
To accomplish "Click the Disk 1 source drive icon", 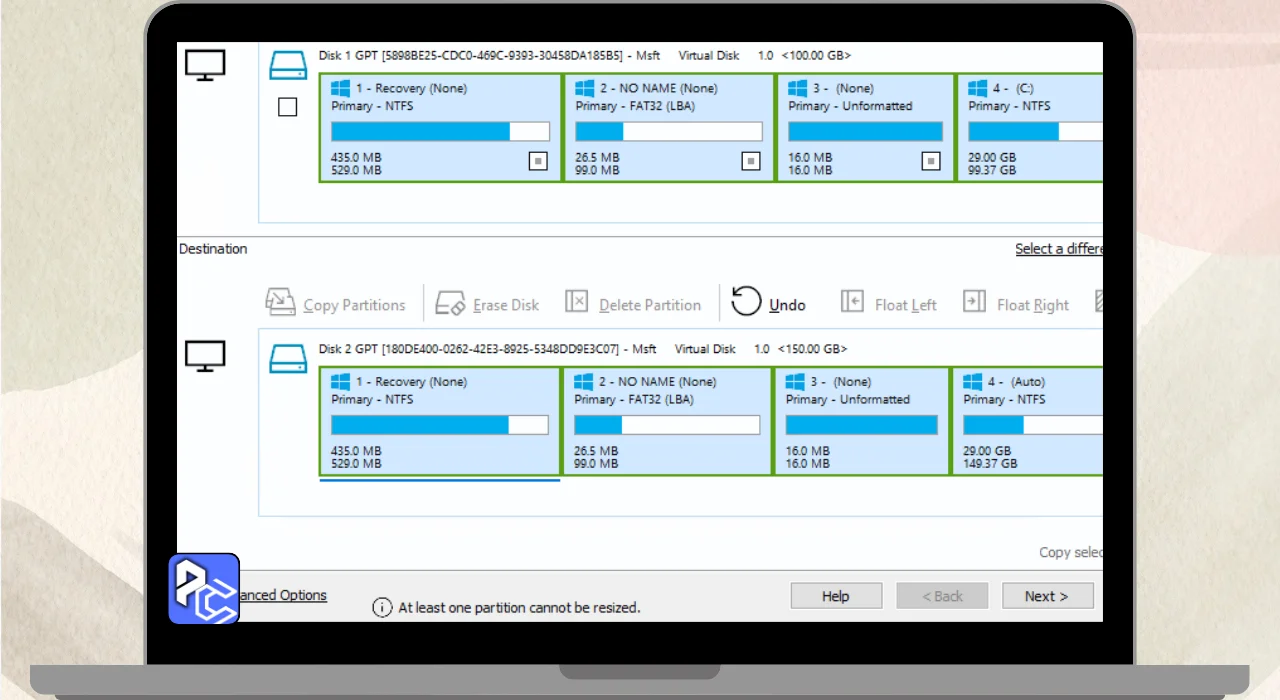I will click(x=288, y=66).
